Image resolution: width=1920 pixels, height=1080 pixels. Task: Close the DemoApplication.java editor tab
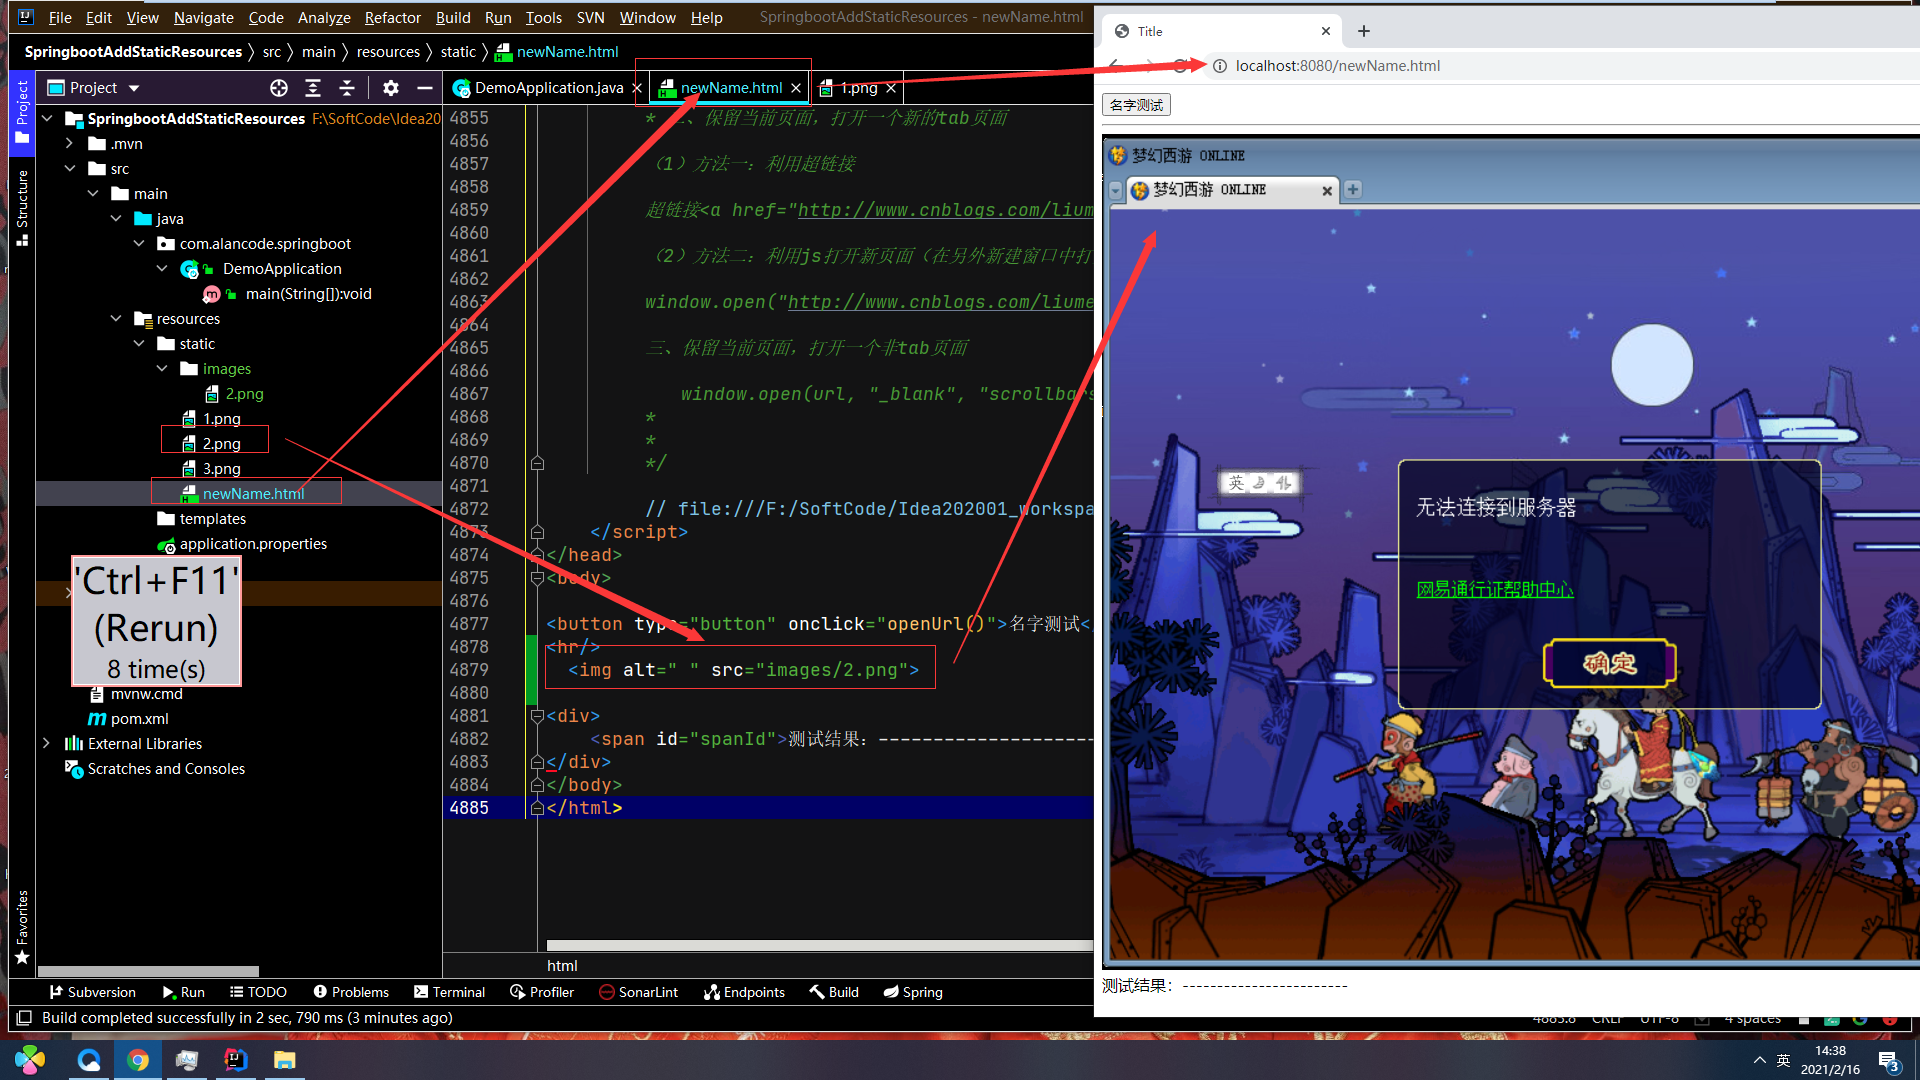tap(637, 88)
